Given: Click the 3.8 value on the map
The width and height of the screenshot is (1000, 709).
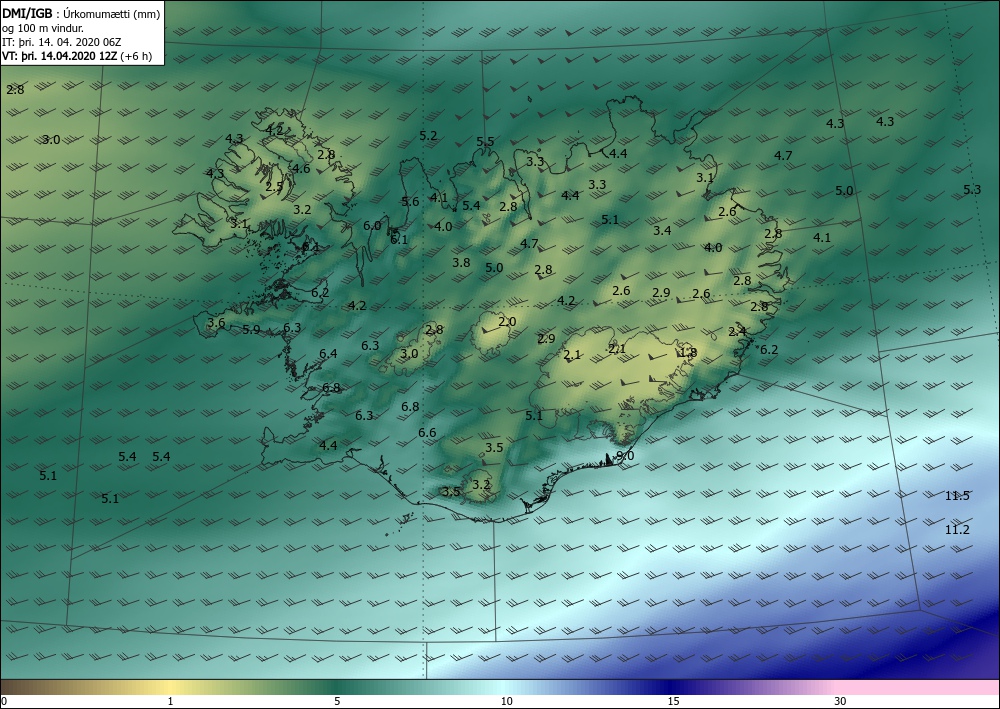Looking at the screenshot, I should click(x=461, y=263).
